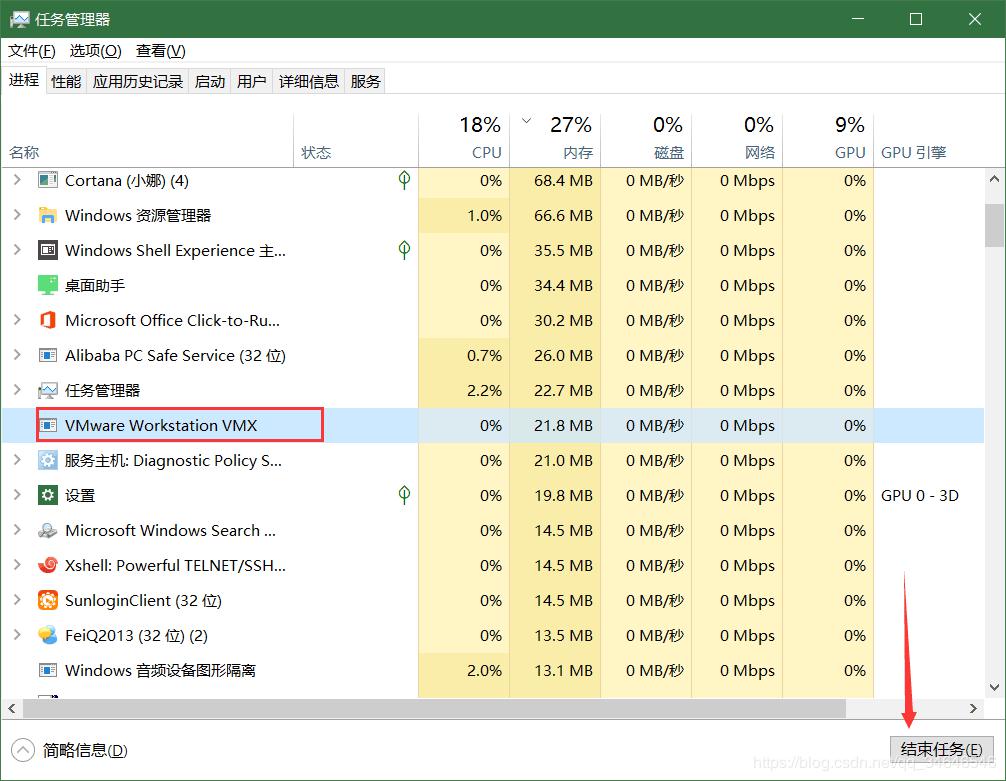Image resolution: width=1006 pixels, height=781 pixels.
Task: Switch to the 用户 tab
Action: pos(252,82)
